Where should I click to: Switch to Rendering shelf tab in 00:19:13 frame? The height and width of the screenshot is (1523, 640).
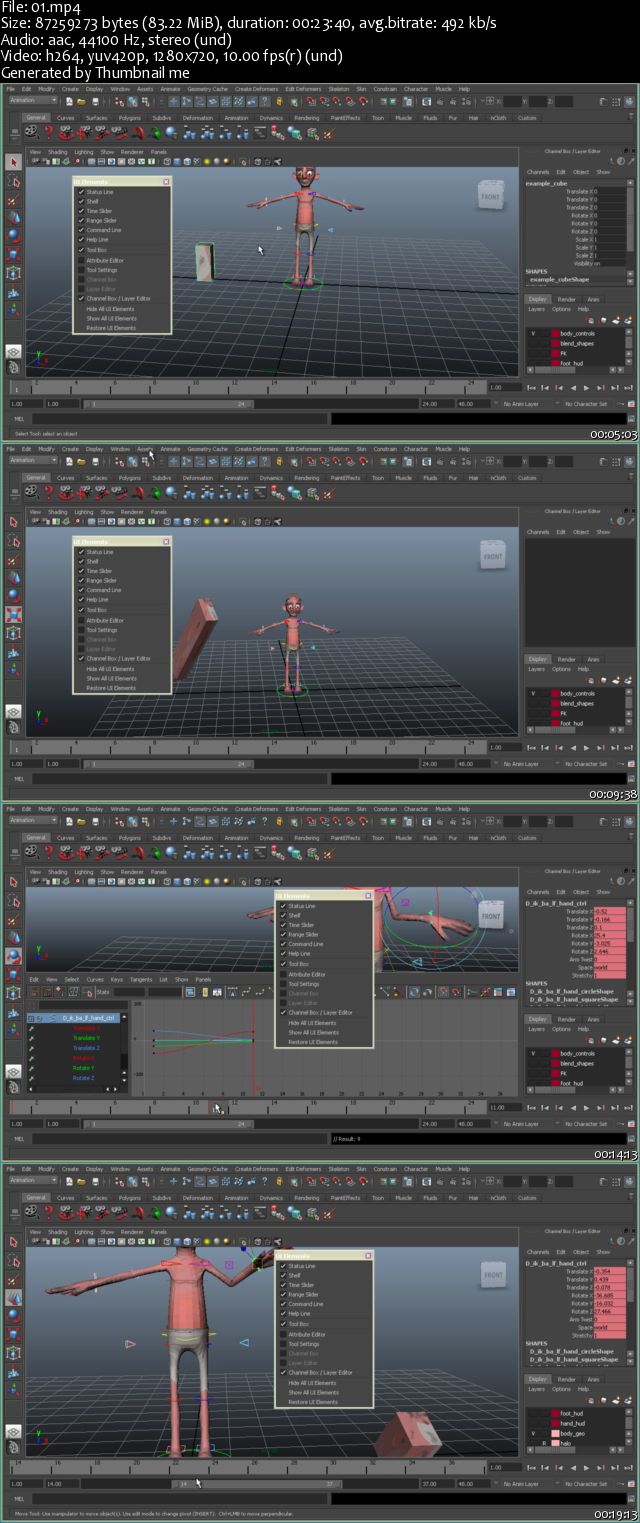click(x=307, y=1198)
